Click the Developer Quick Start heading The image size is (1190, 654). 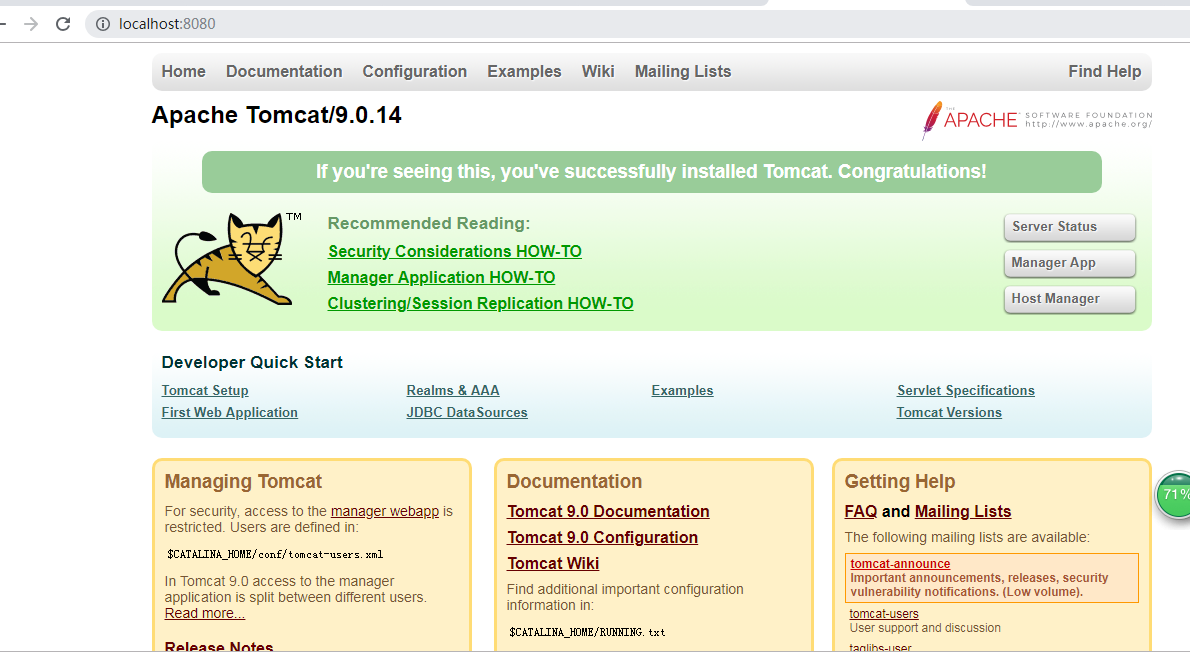tap(252, 363)
